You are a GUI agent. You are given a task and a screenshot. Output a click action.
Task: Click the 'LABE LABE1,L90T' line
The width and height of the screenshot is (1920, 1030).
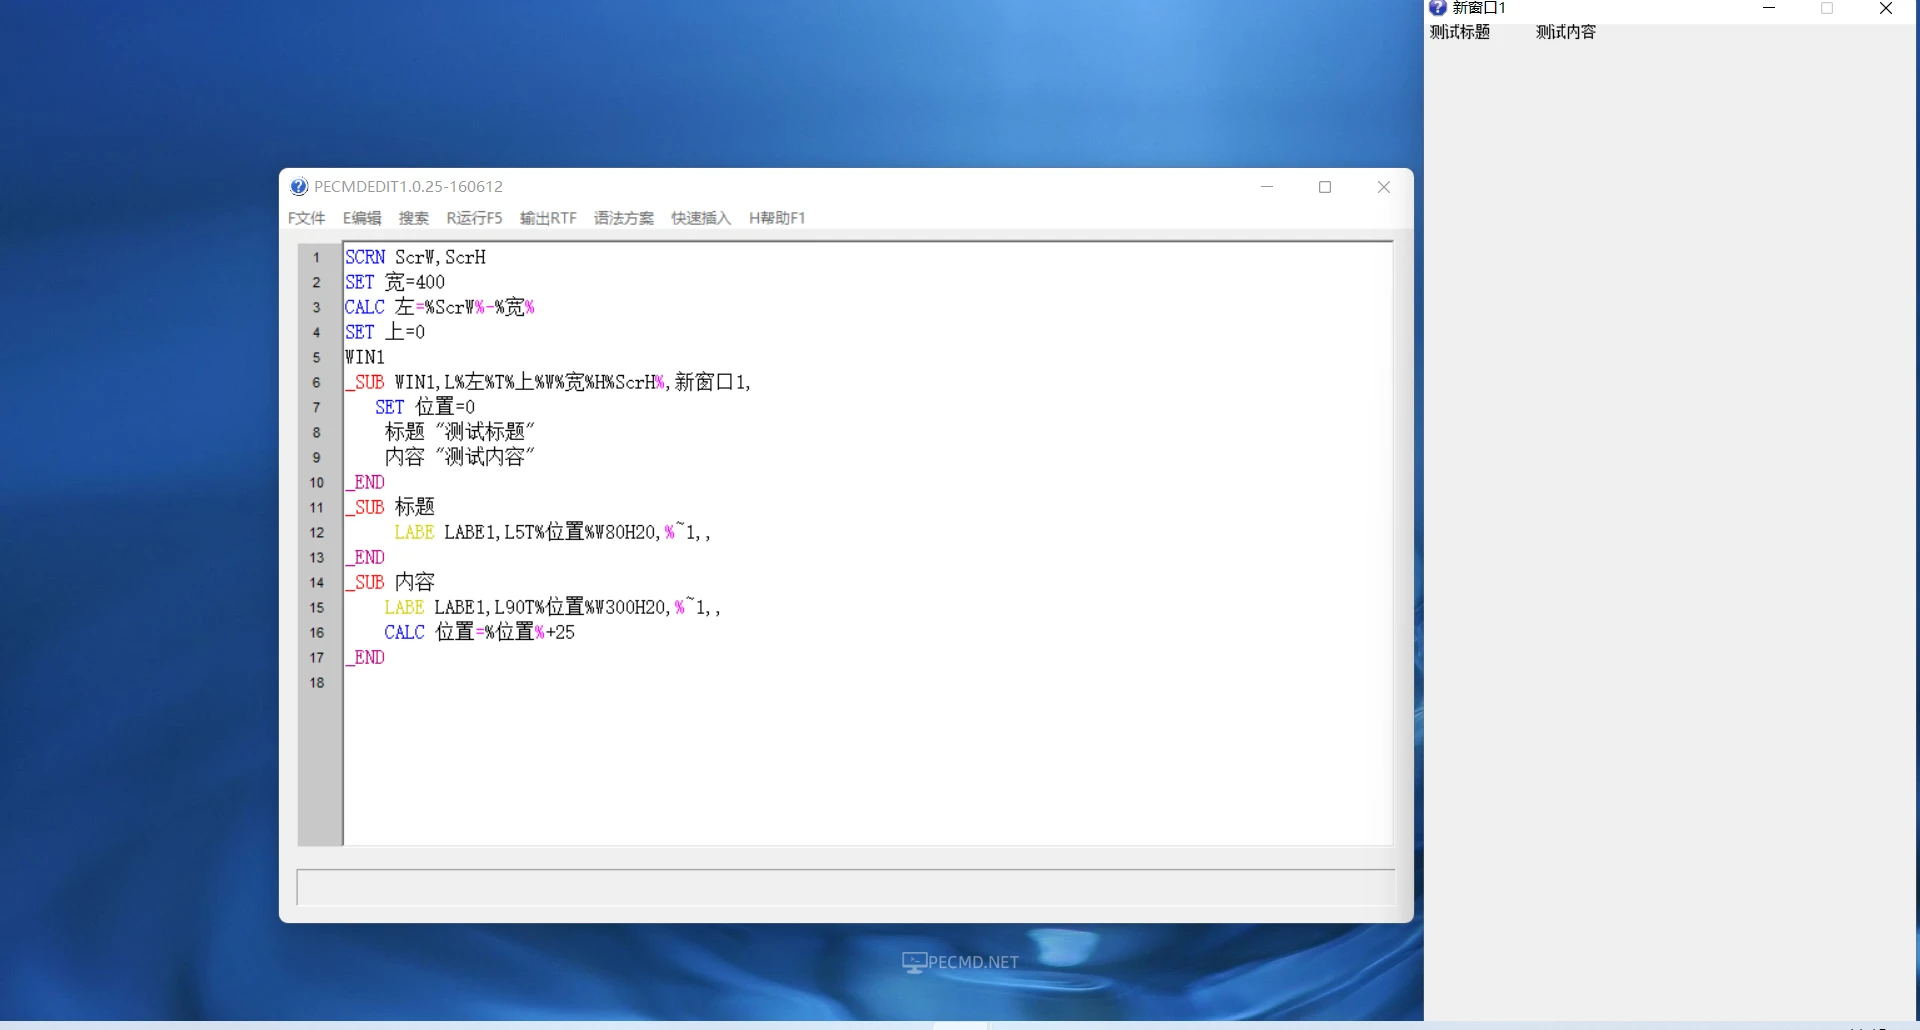[553, 607]
